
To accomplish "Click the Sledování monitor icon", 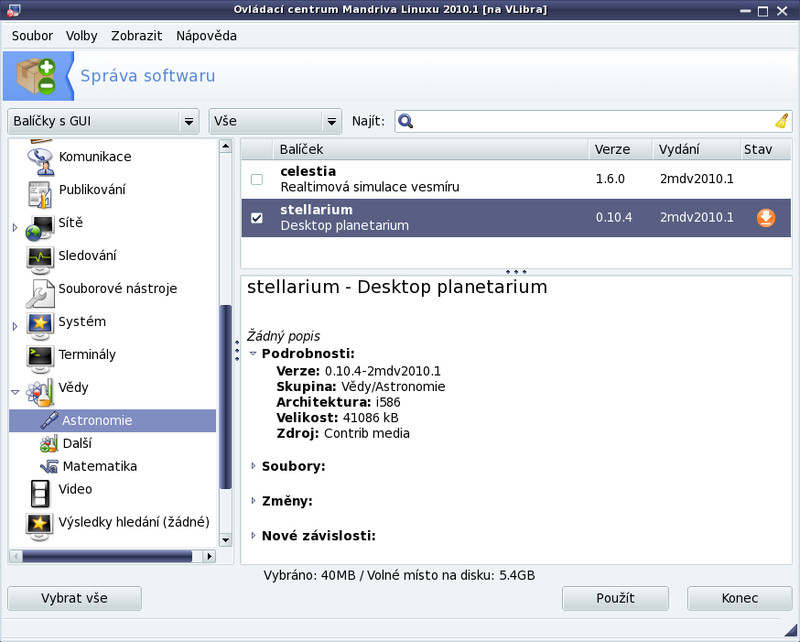I will point(40,260).
